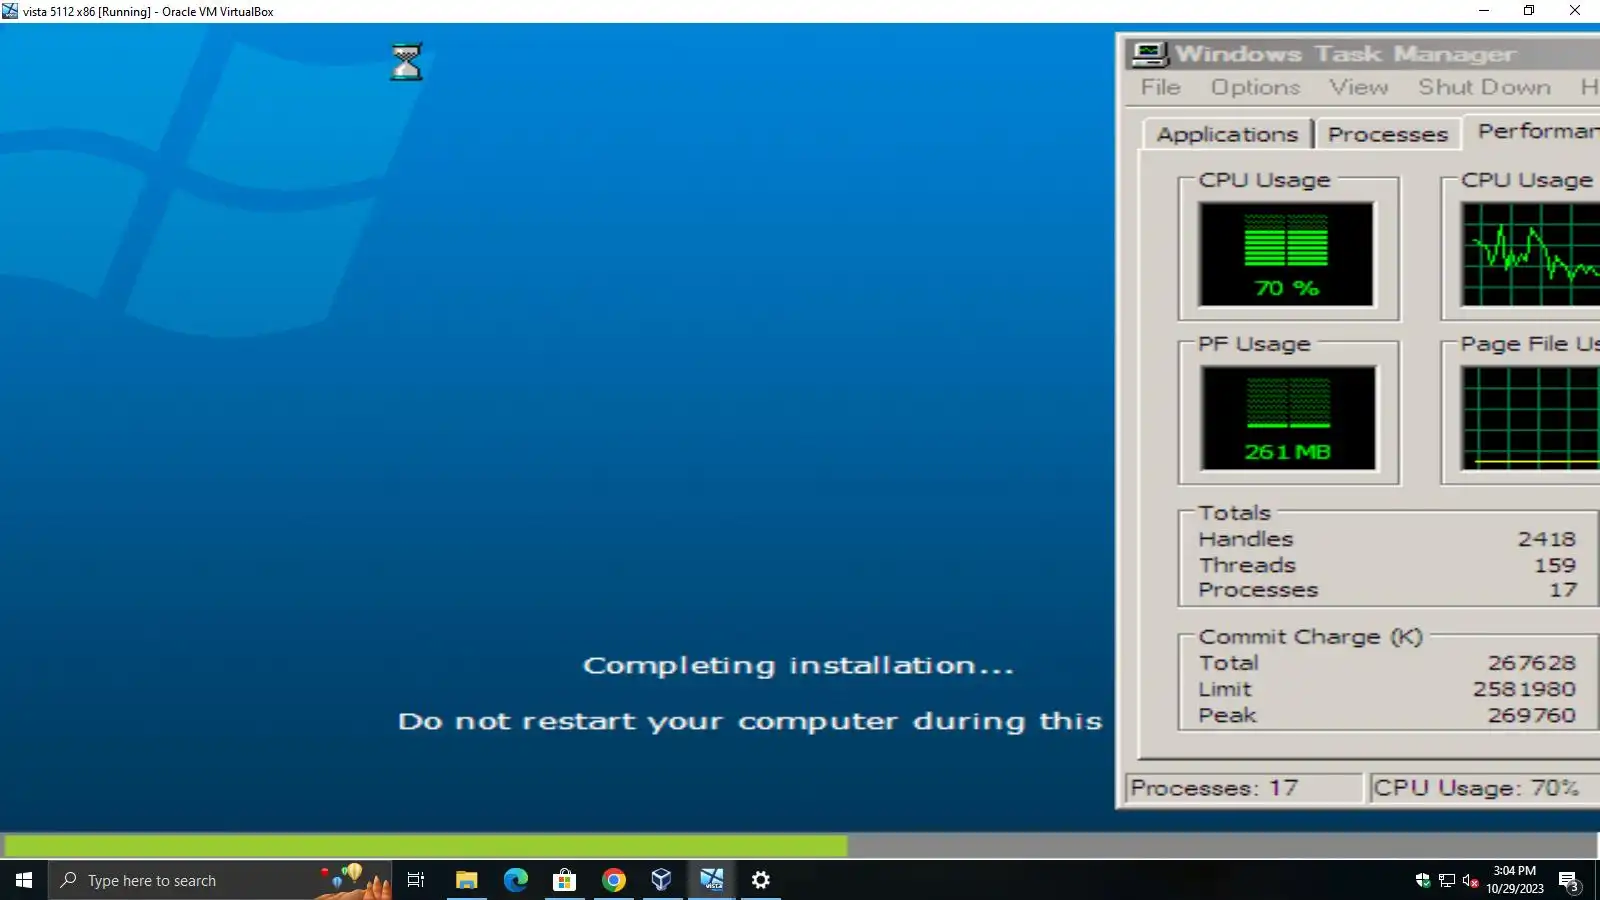
Task: Minimize the VirtualBox VM window
Action: [x=1484, y=11]
